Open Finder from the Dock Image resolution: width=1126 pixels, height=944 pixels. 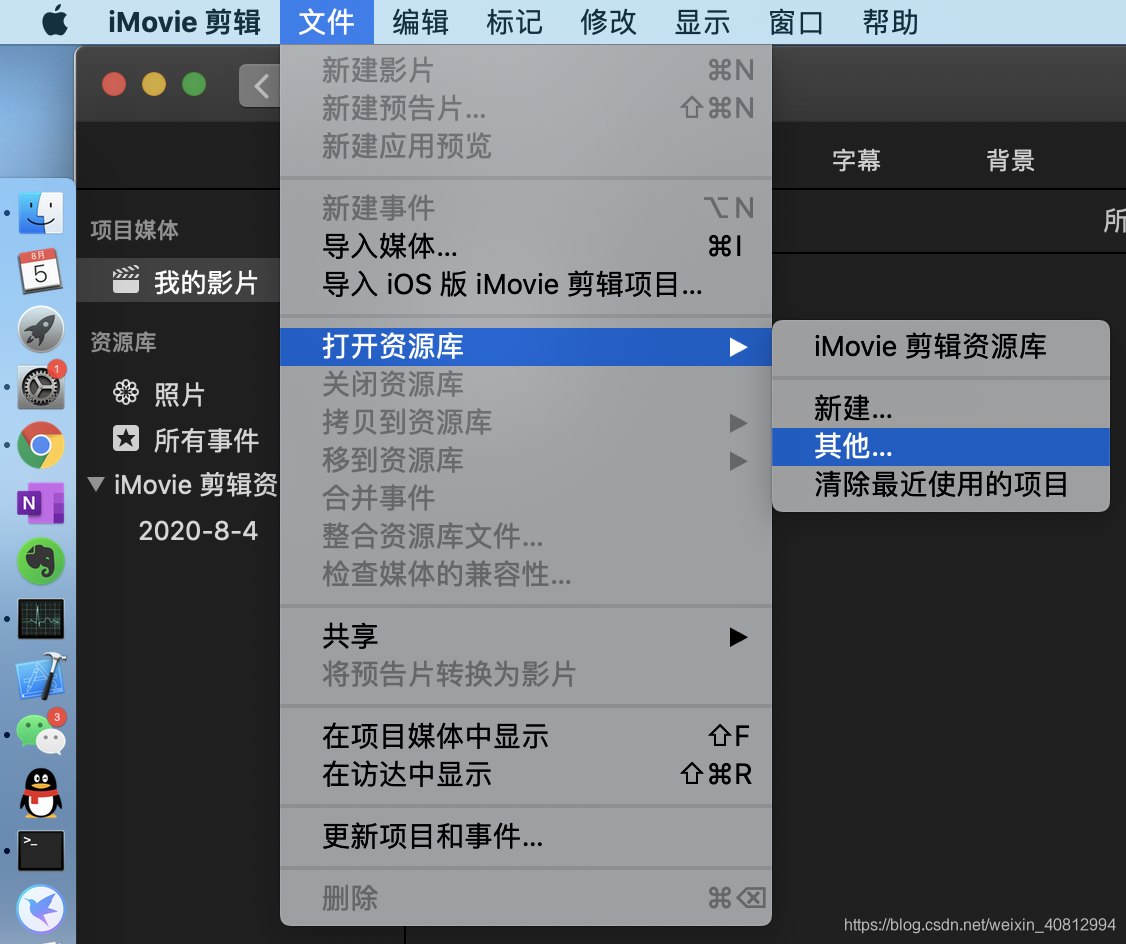pyautogui.click(x=41, y=213)
